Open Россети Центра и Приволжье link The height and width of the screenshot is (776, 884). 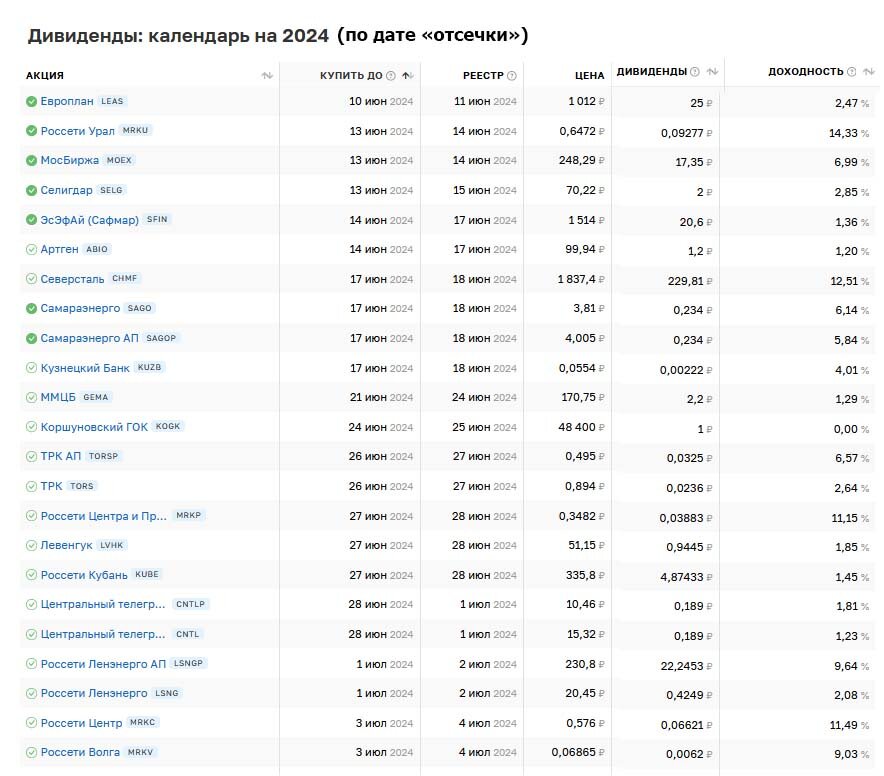click(x=104, y=516)
